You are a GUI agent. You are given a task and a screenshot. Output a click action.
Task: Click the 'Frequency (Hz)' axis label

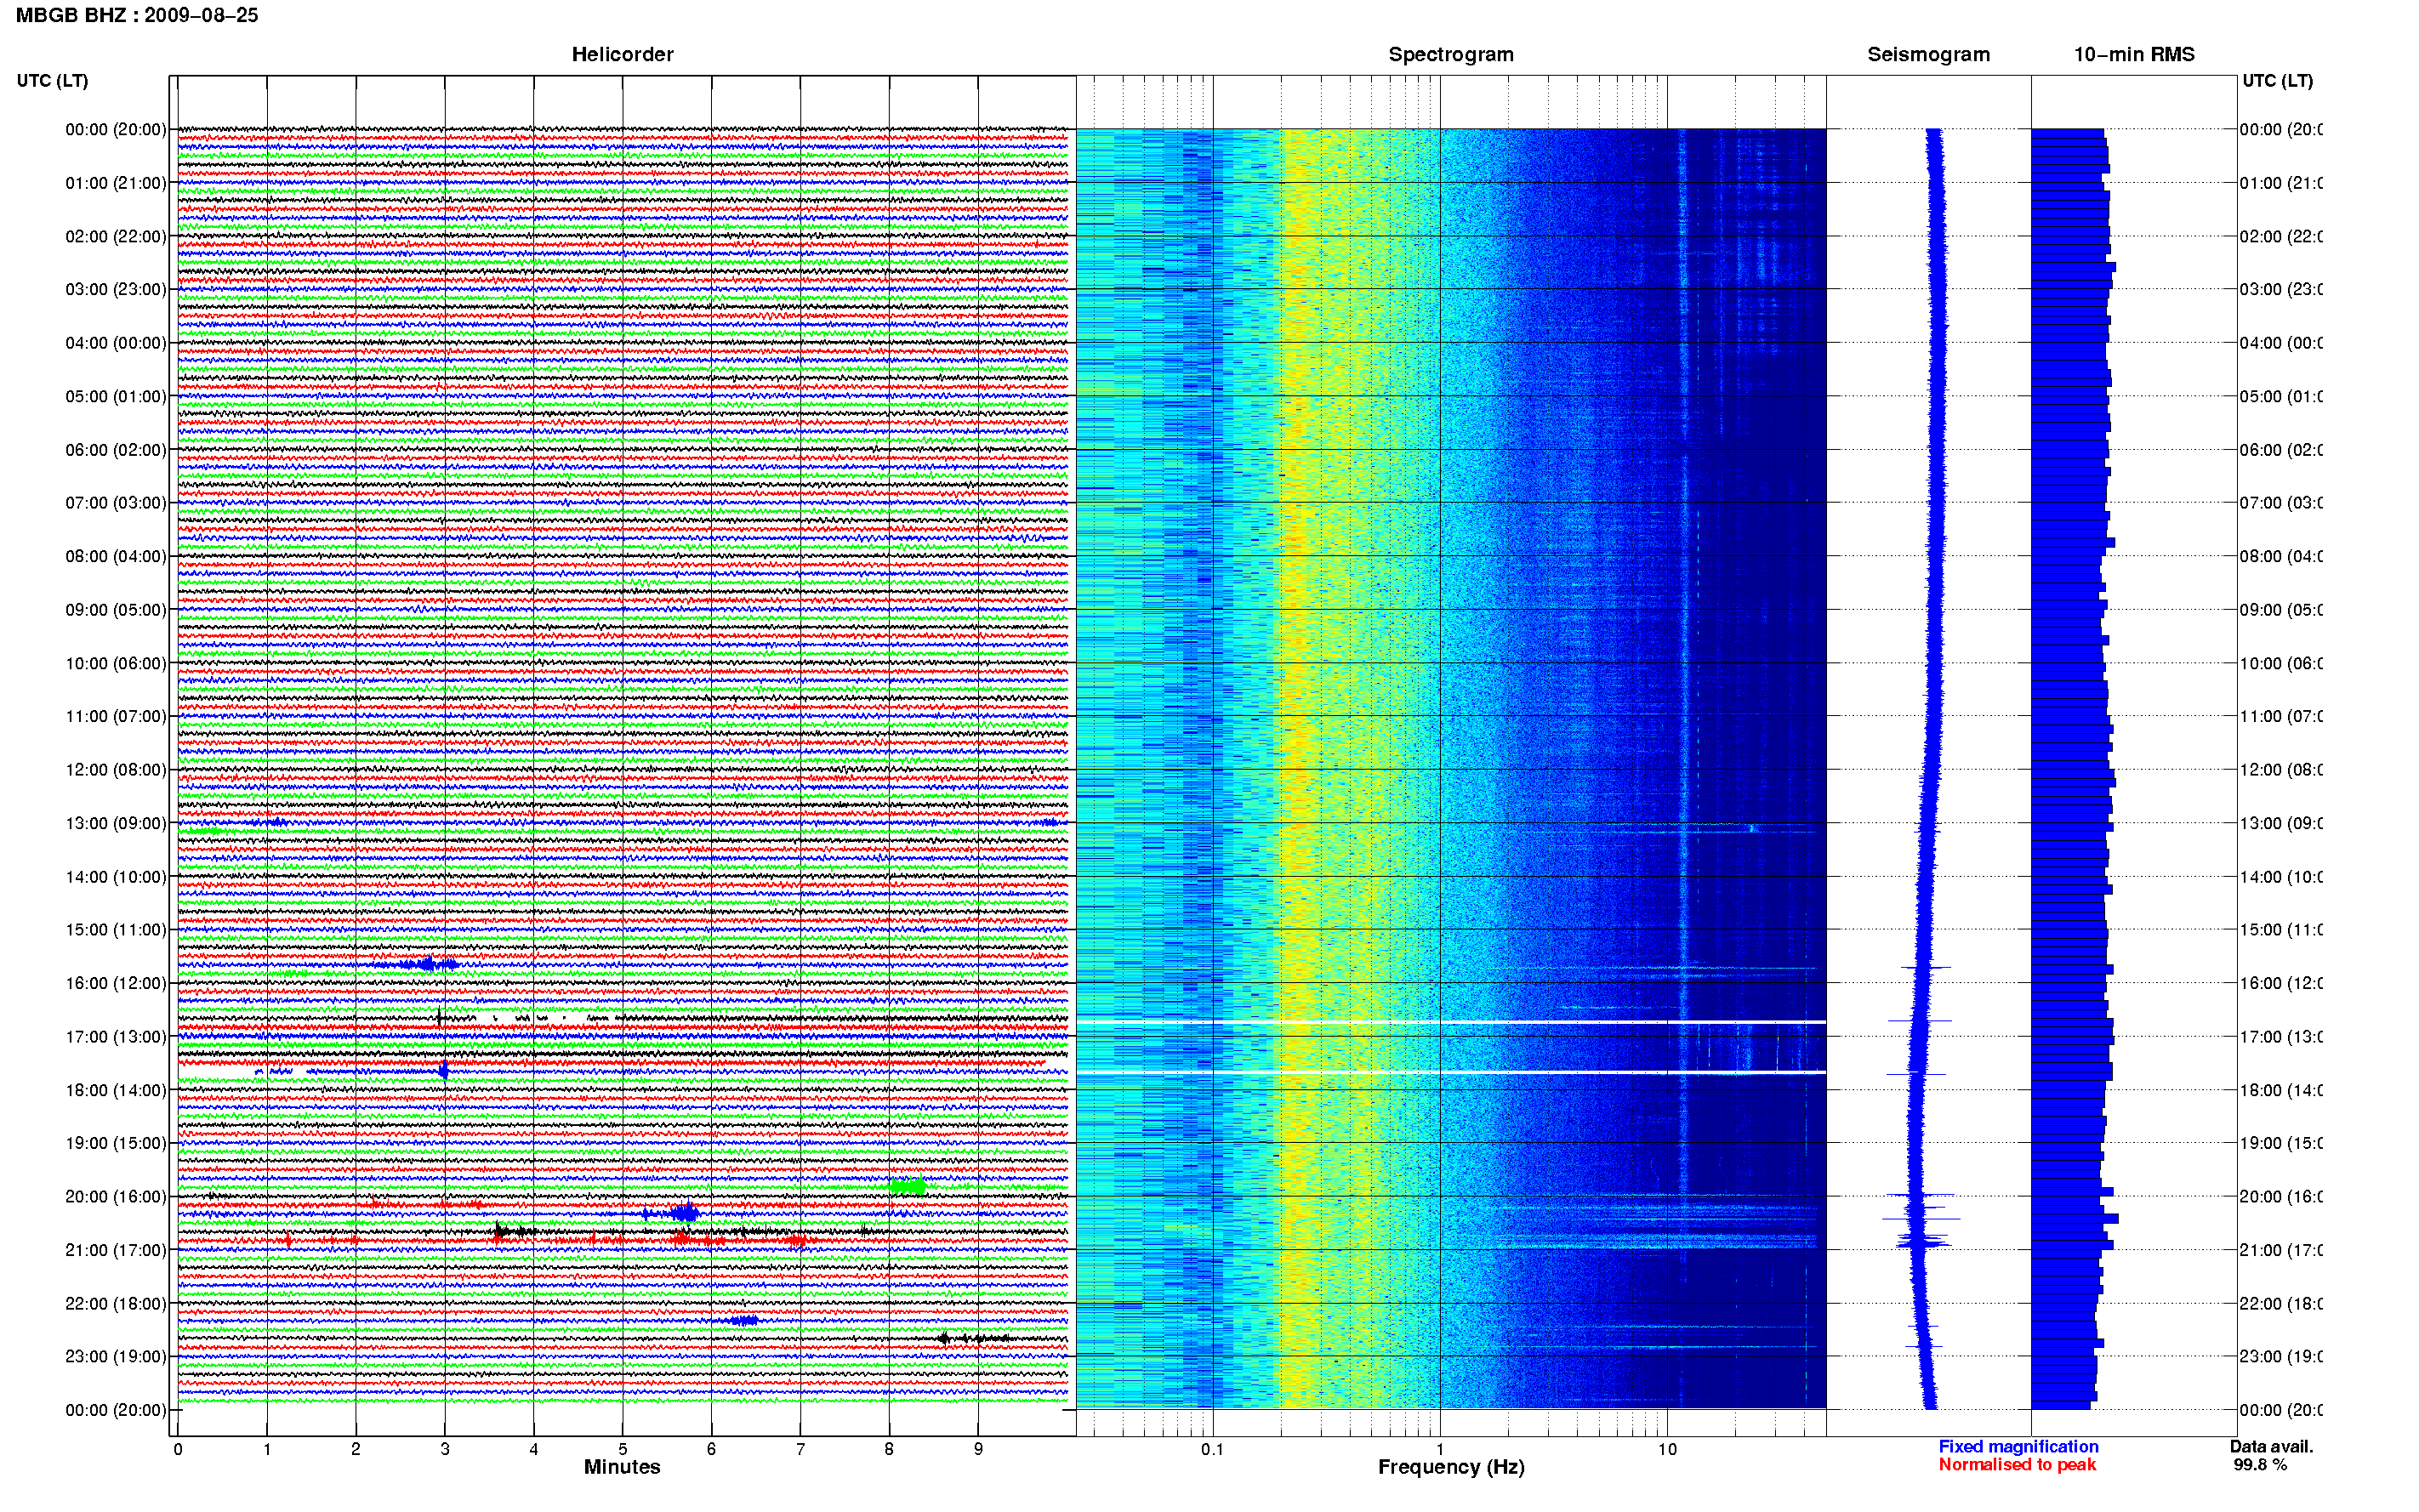pos(1451,1467)
